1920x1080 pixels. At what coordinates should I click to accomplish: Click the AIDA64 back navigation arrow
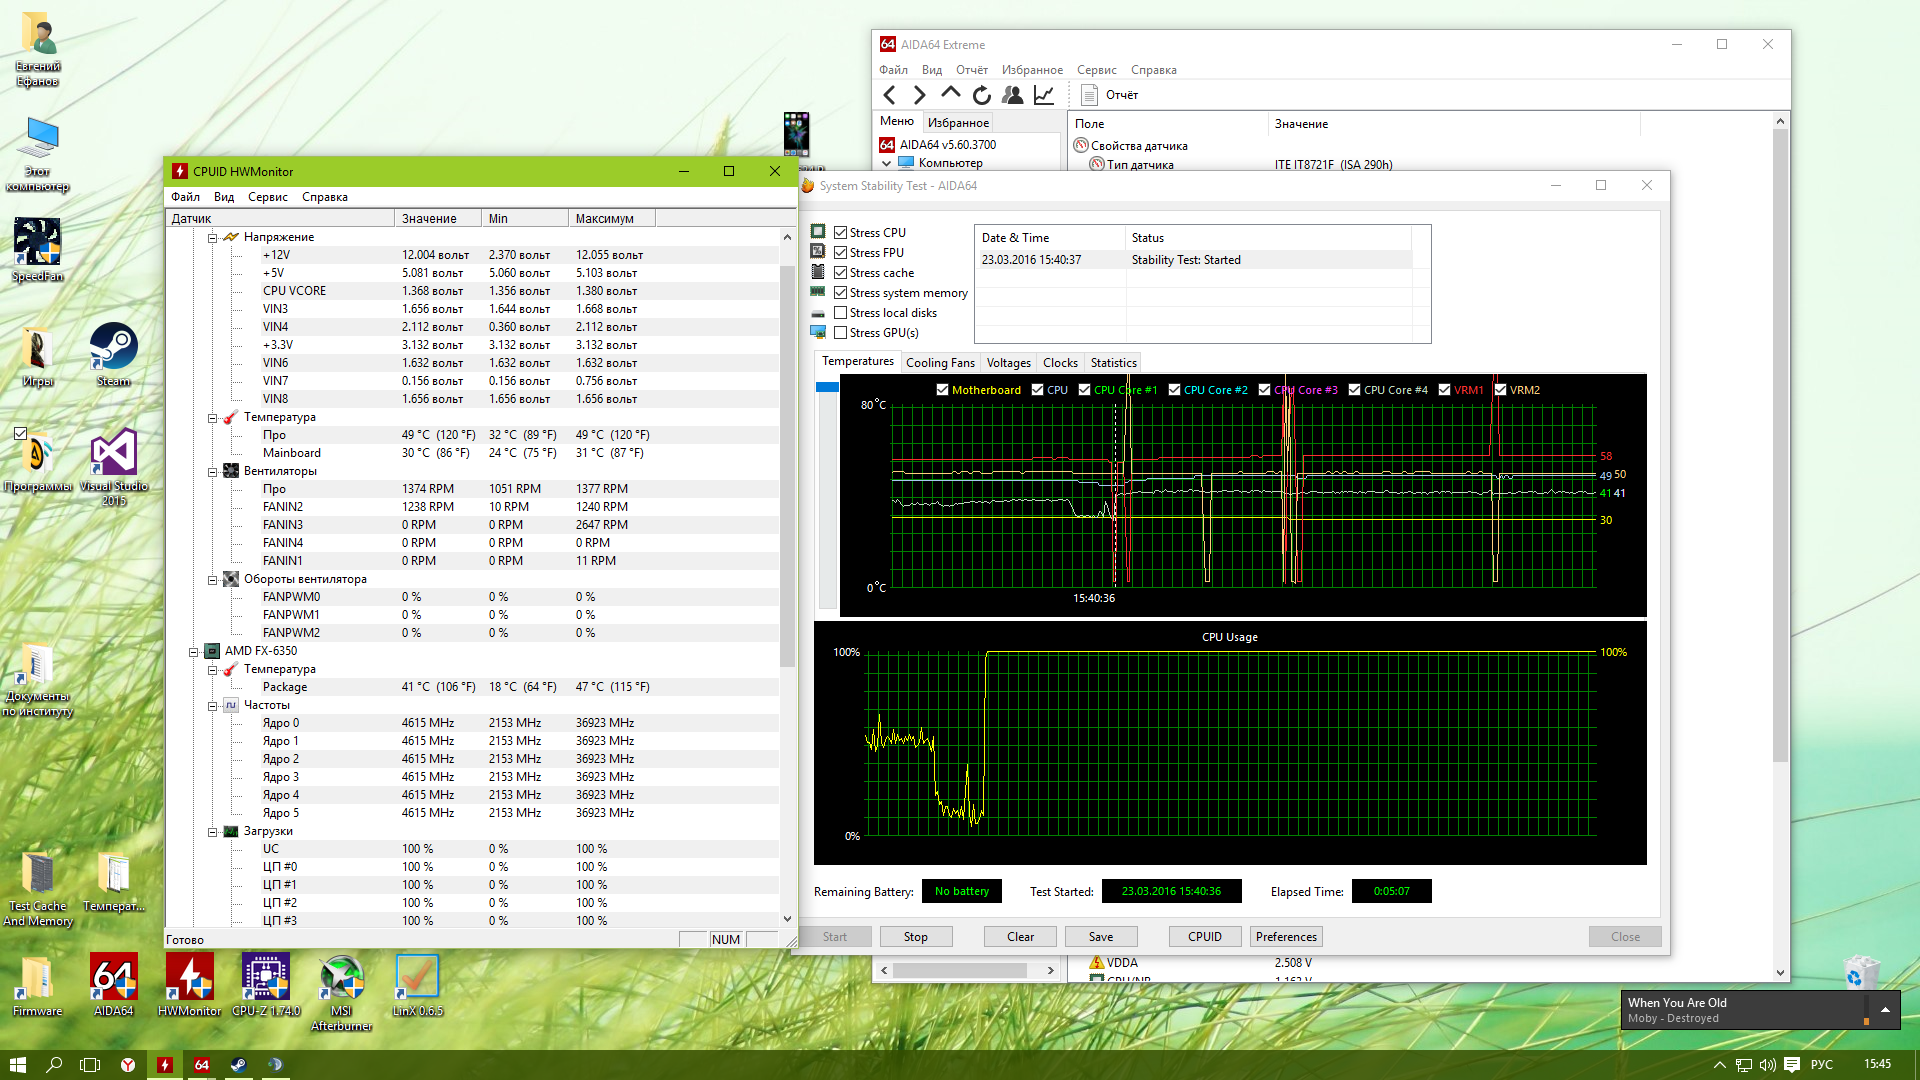tap(889, 95)
